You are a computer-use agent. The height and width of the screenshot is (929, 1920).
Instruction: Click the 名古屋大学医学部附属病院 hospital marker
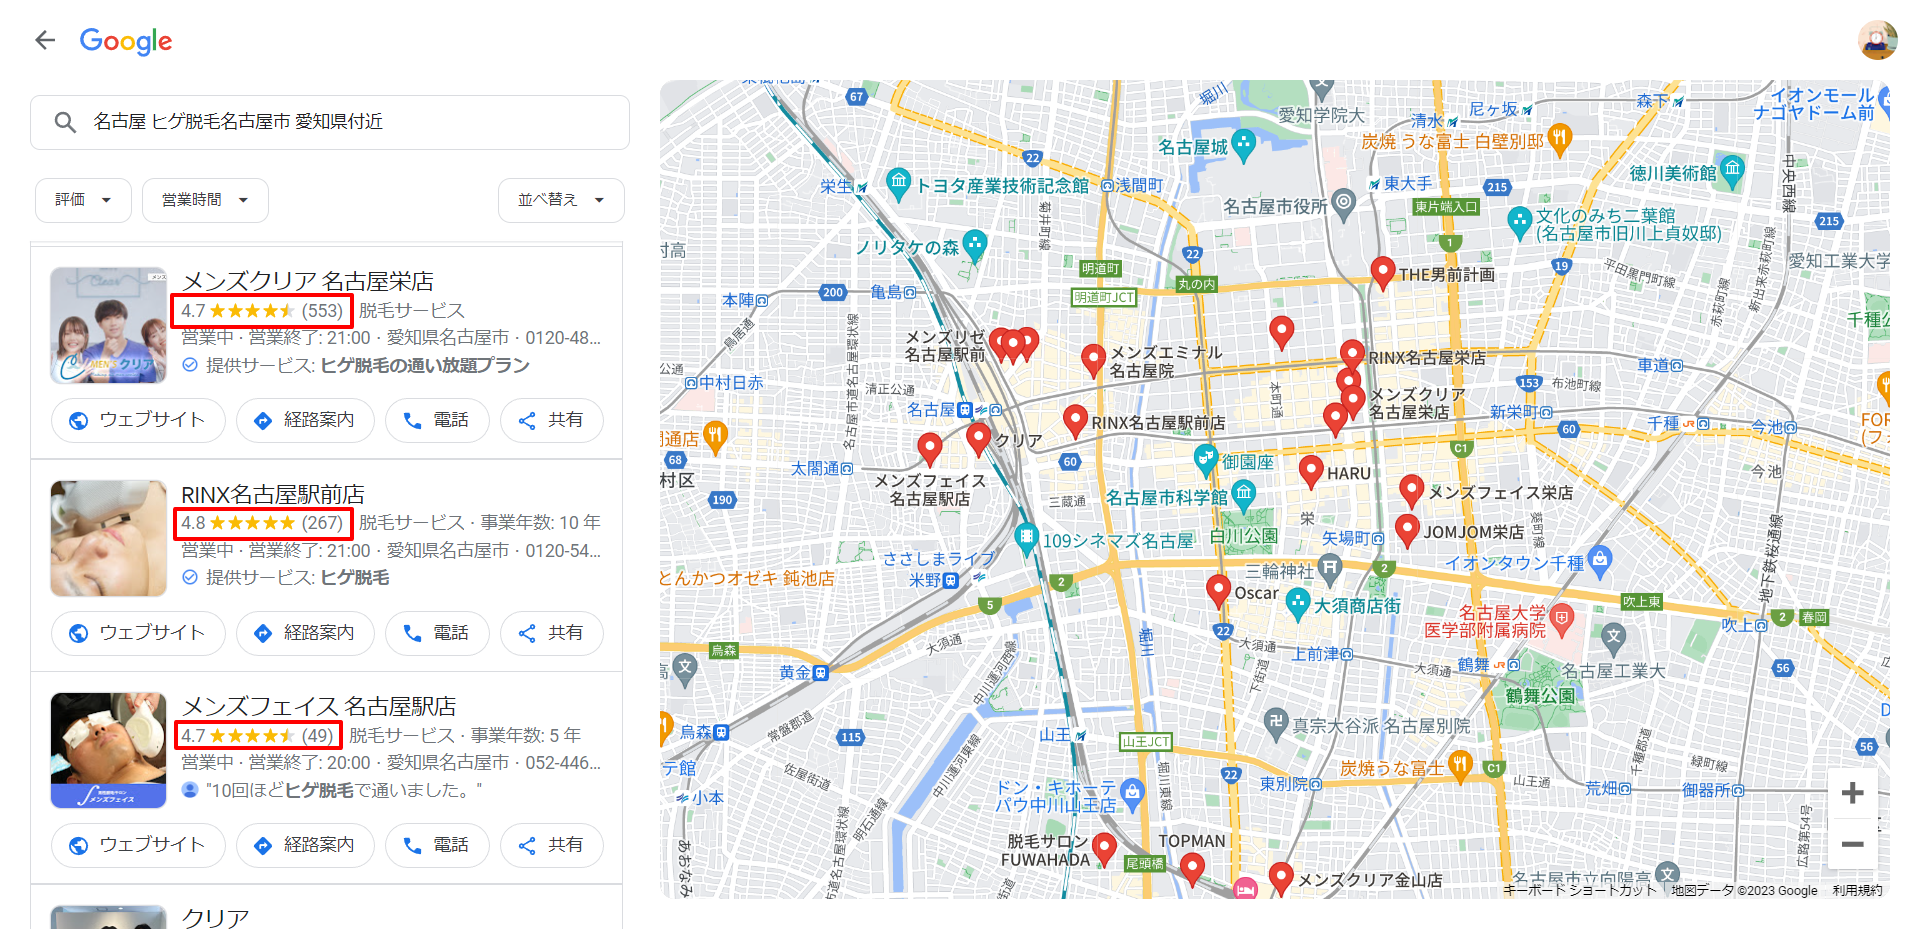click(x=1562, y=619)
